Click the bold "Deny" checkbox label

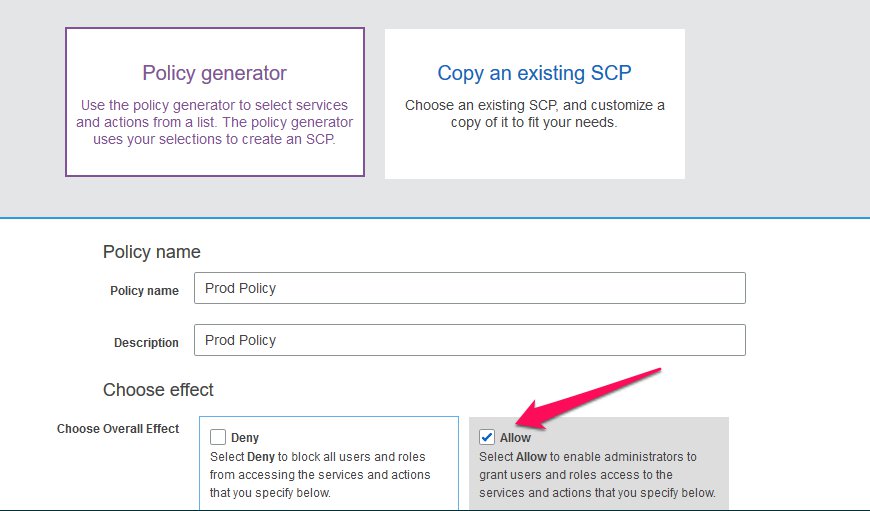coord(245,438)
